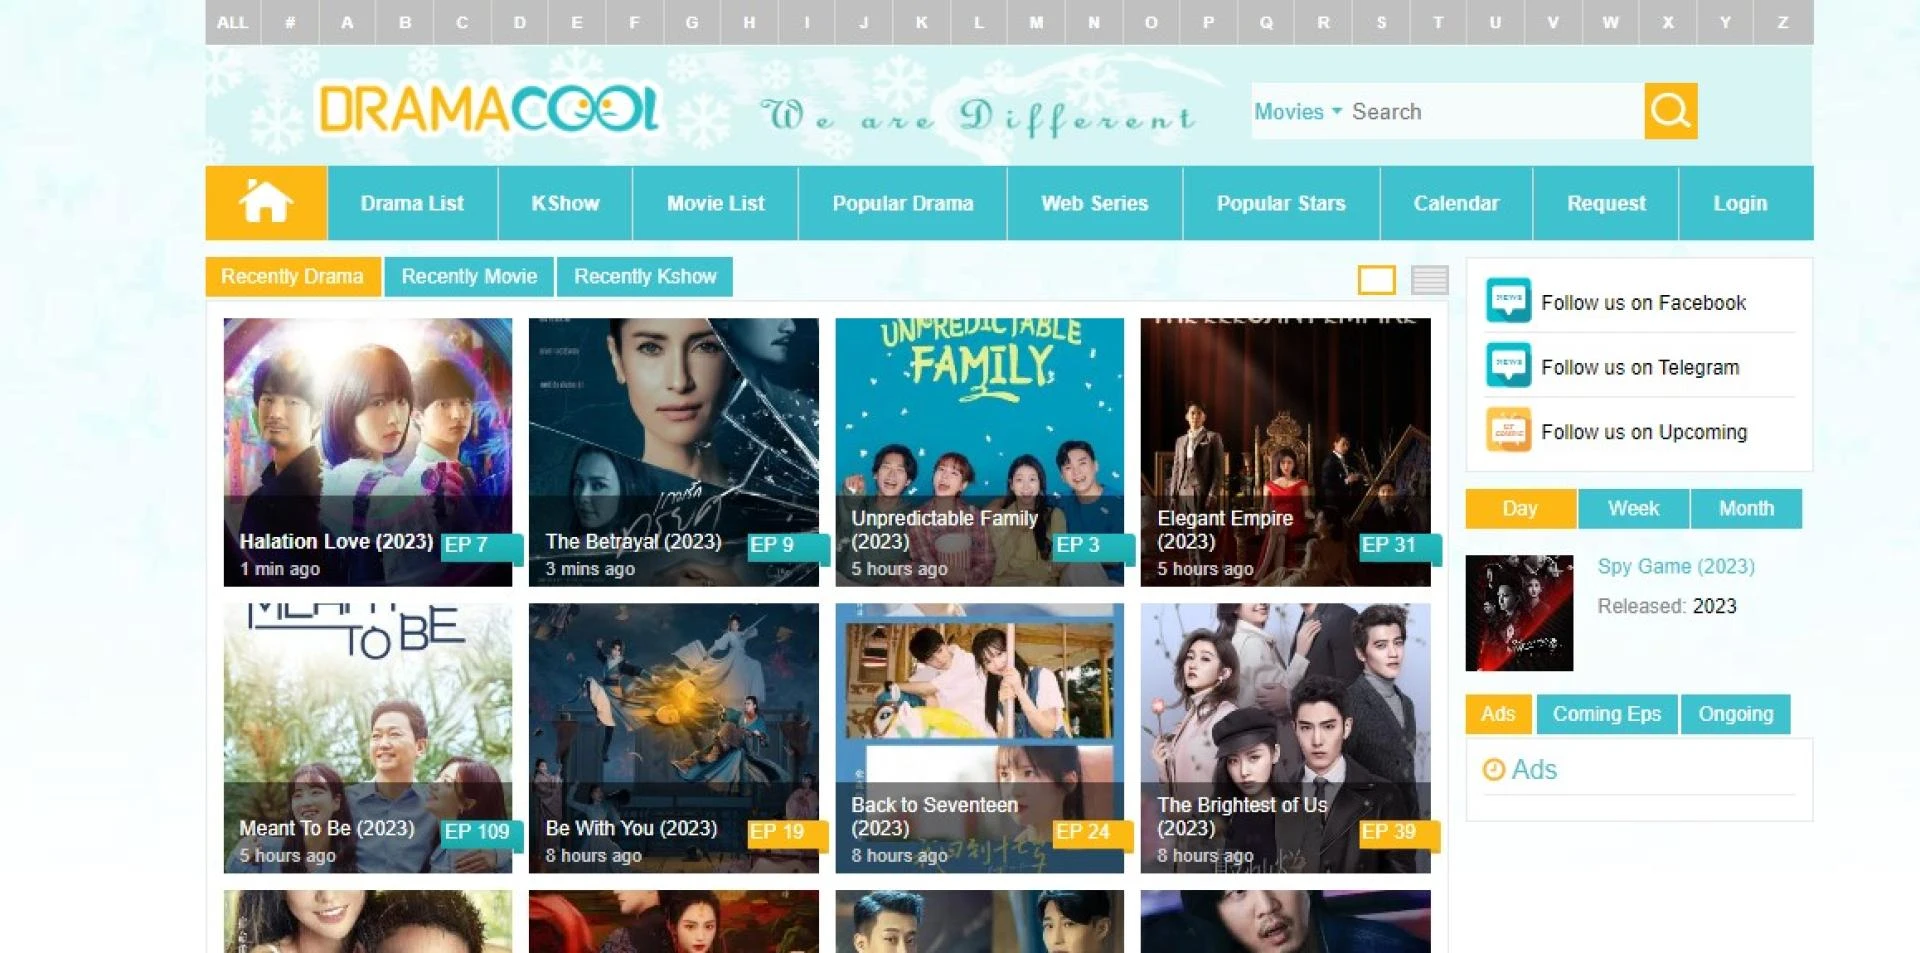The image size is (1920, 953).
Task: Open the Recently Movie tab
Action: click(x=469, y=276)
